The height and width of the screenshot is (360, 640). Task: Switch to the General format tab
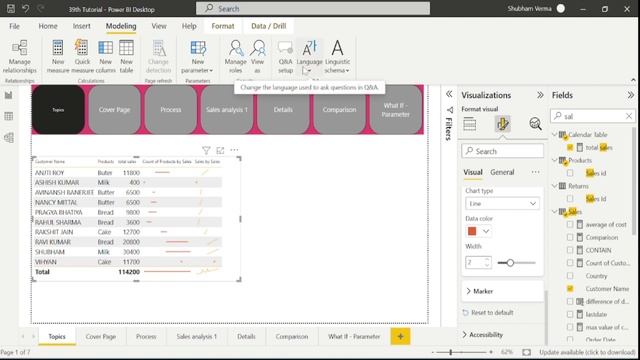point(502,172)
